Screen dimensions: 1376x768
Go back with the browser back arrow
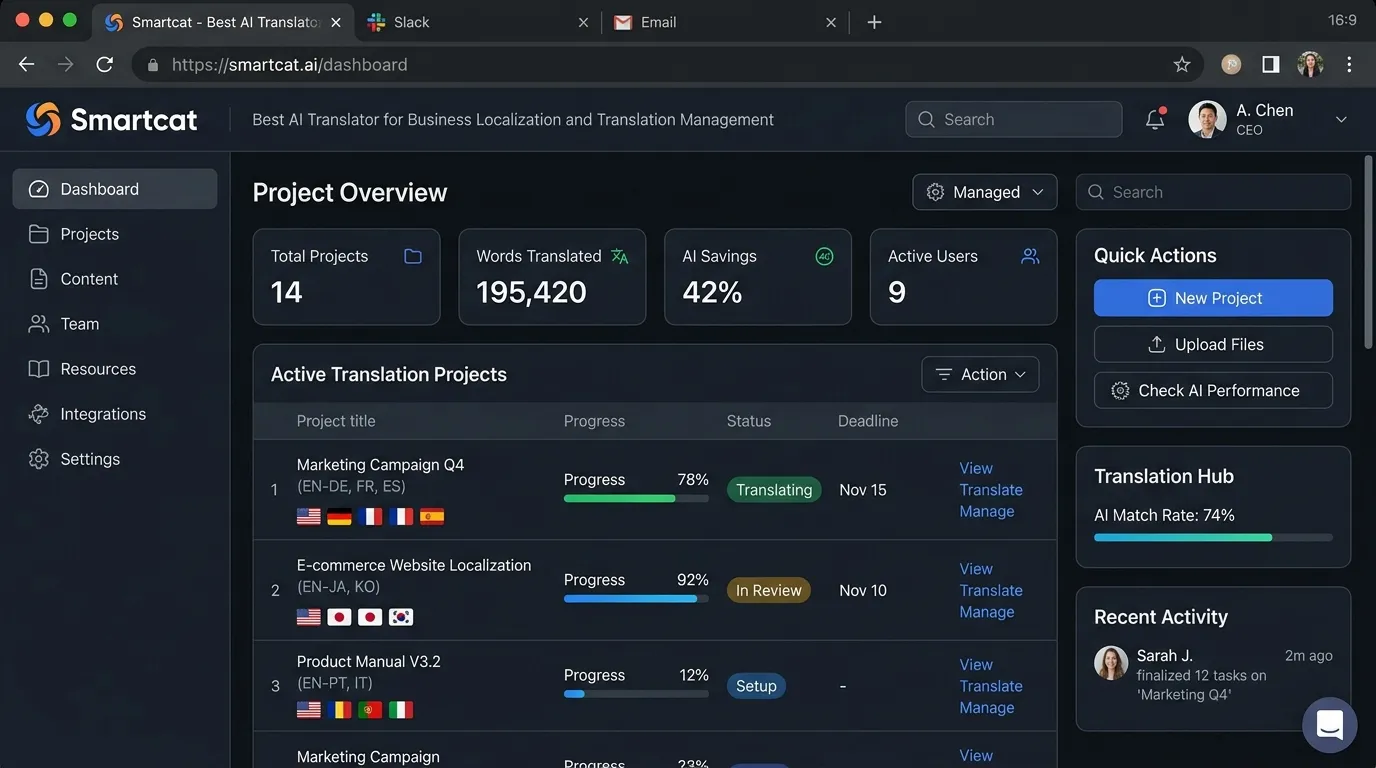[26, 64]
